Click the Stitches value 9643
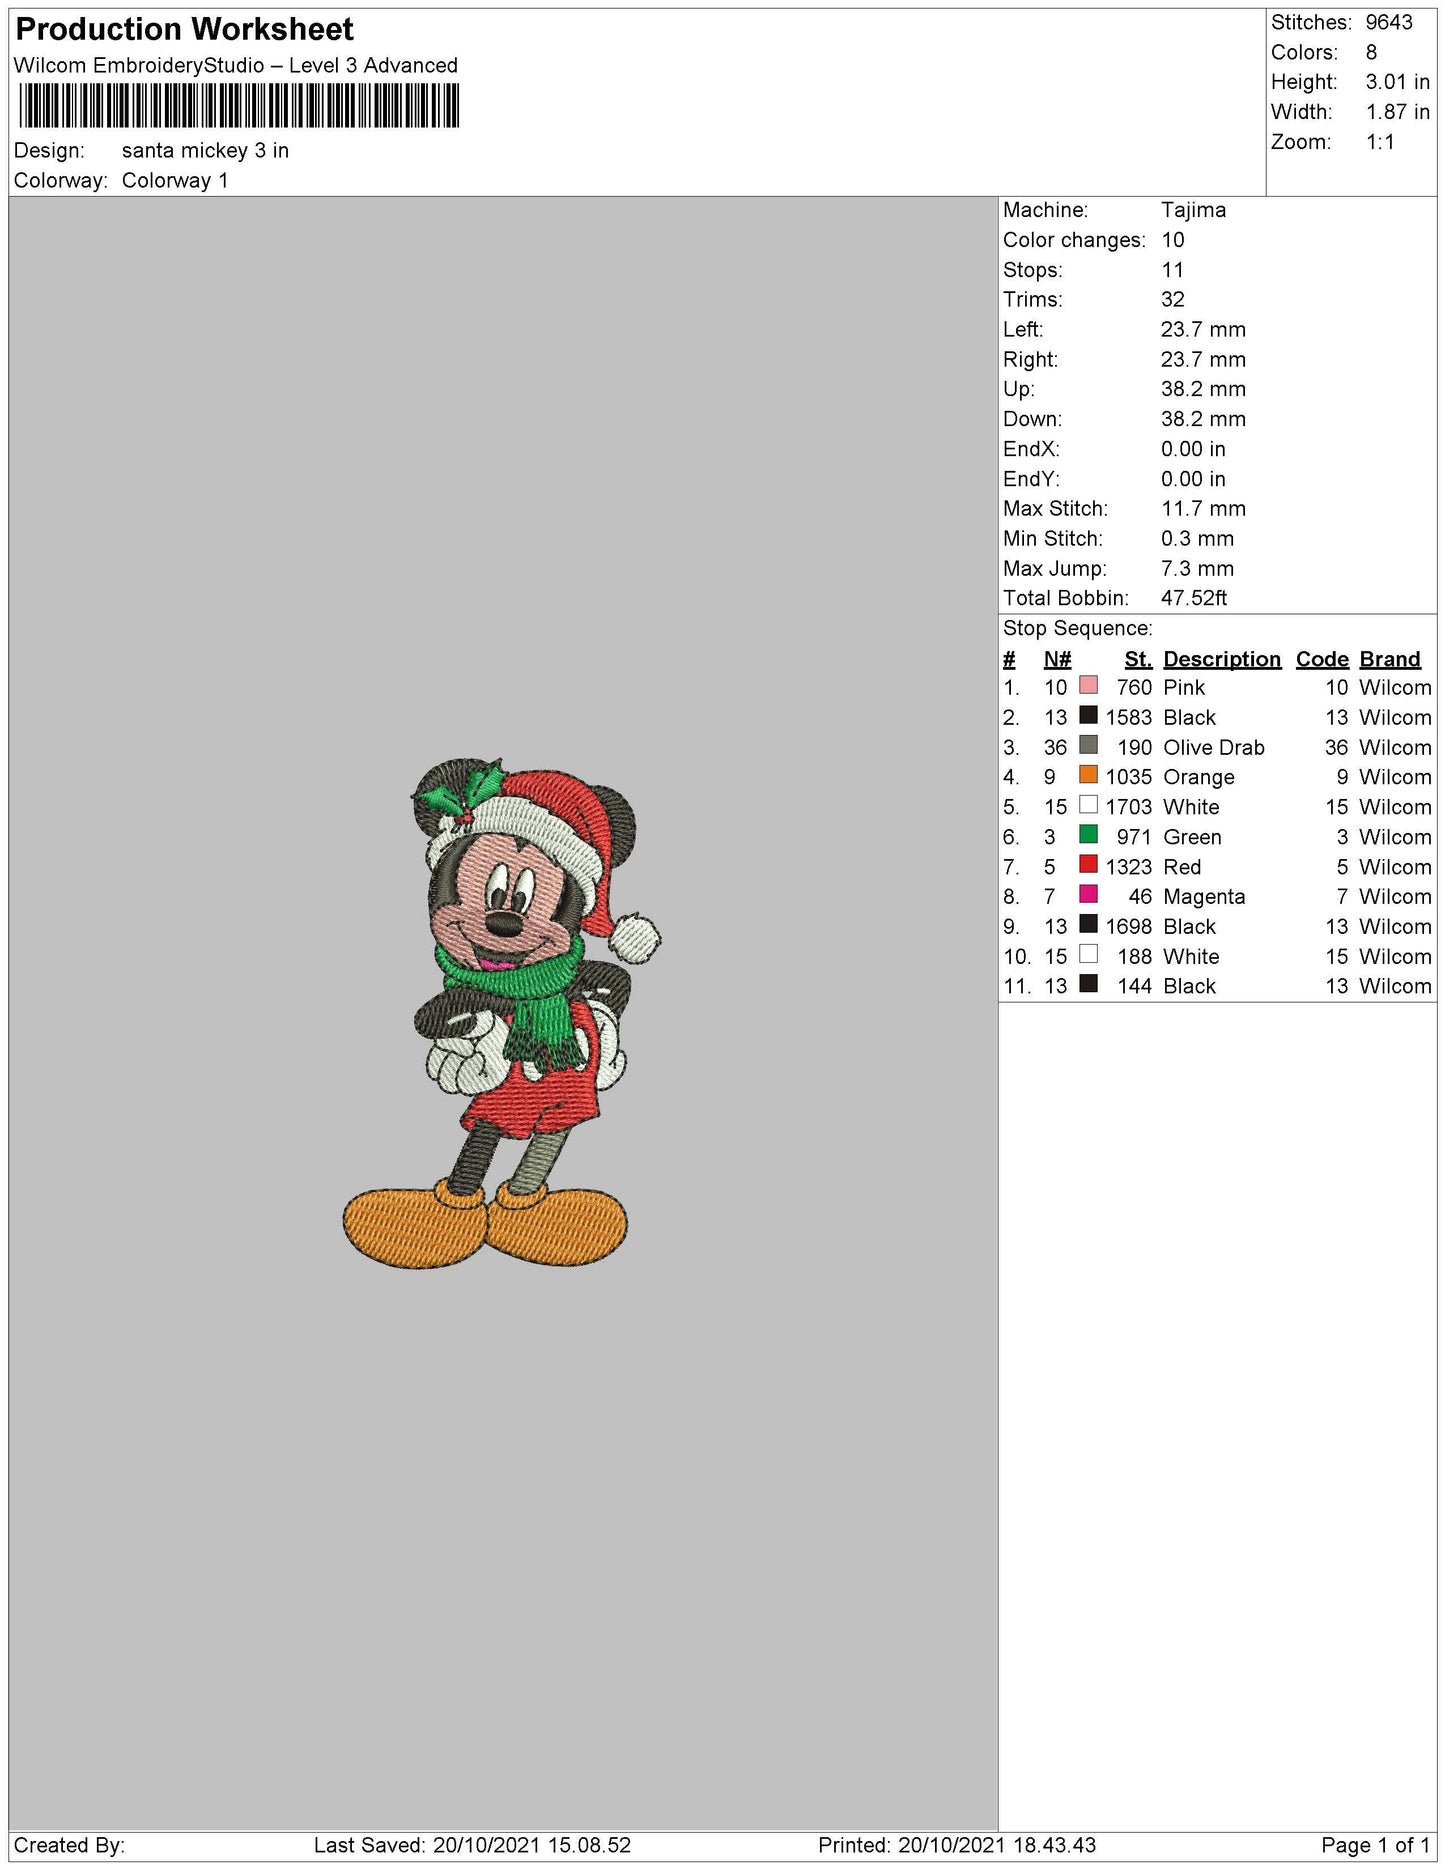The image size is (1445, 1870). [1389, 22]
